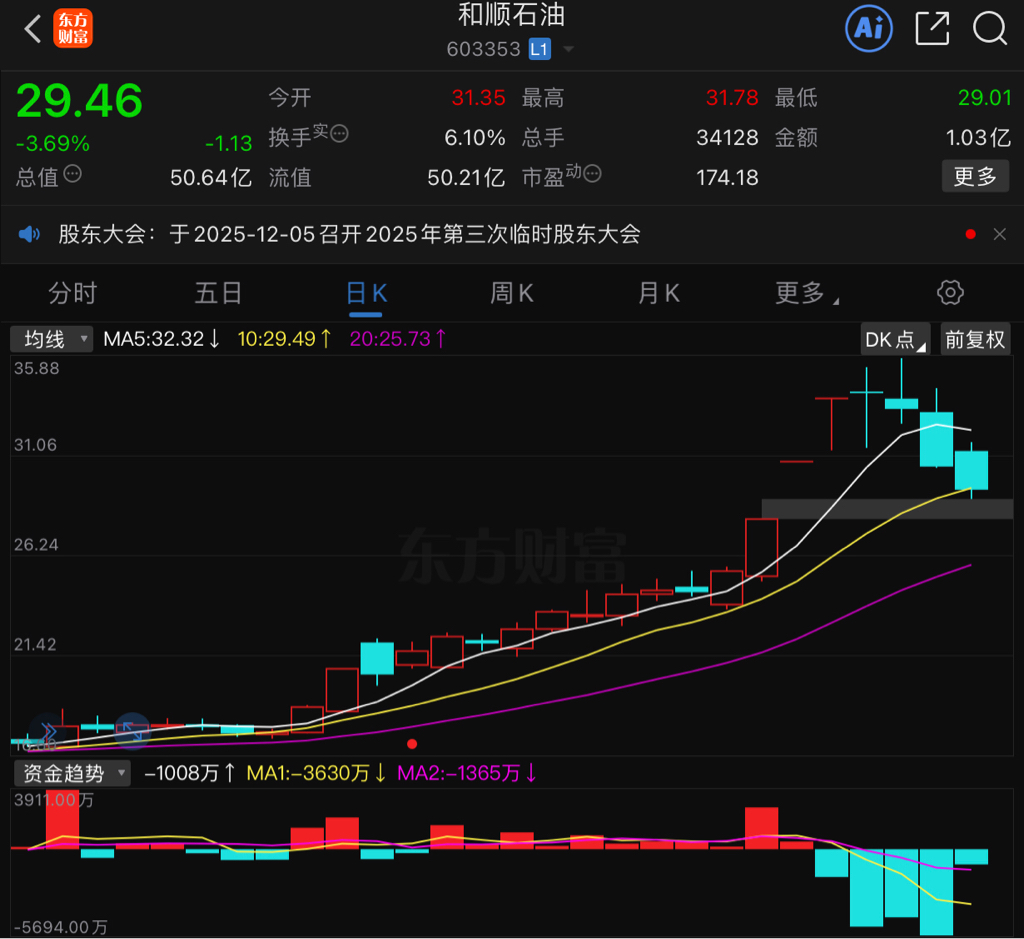Share the stock page with the export icon
1024x939 pixels.
(x=932, y=29)
